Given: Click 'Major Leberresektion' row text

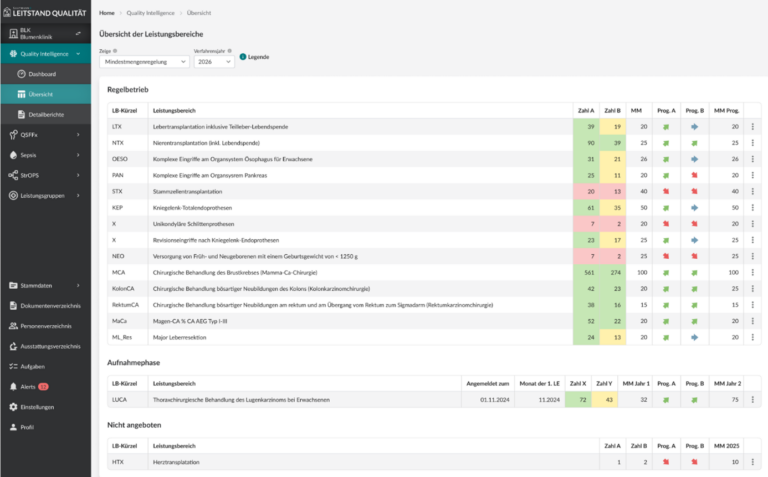Looking at the screenshot, I should (179, 337).
